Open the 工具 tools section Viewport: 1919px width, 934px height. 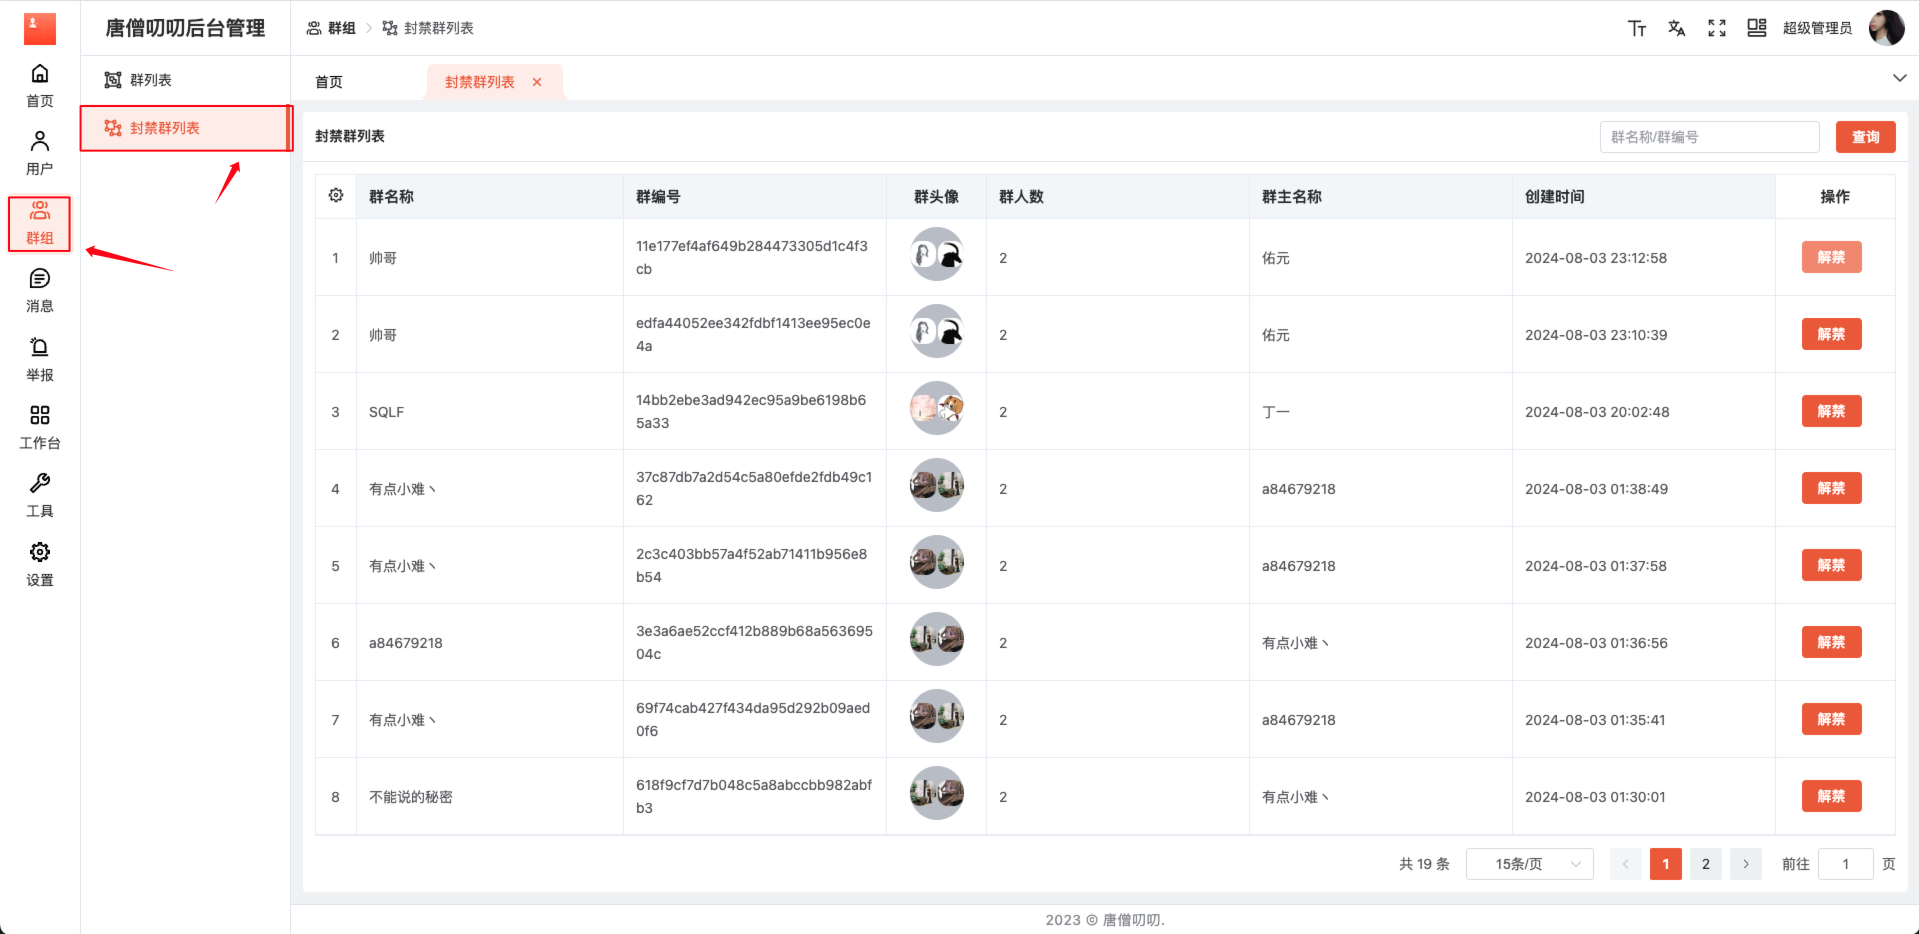click(x=40, y=495)
